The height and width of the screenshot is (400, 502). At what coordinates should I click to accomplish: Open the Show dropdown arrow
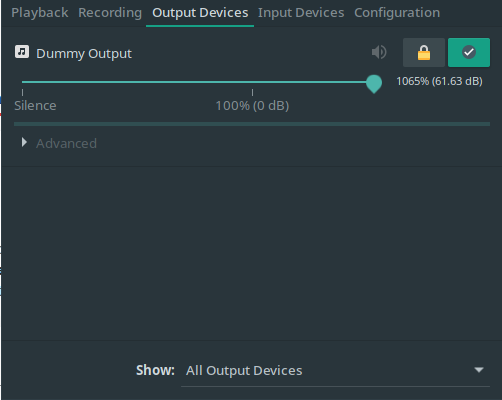479,370
